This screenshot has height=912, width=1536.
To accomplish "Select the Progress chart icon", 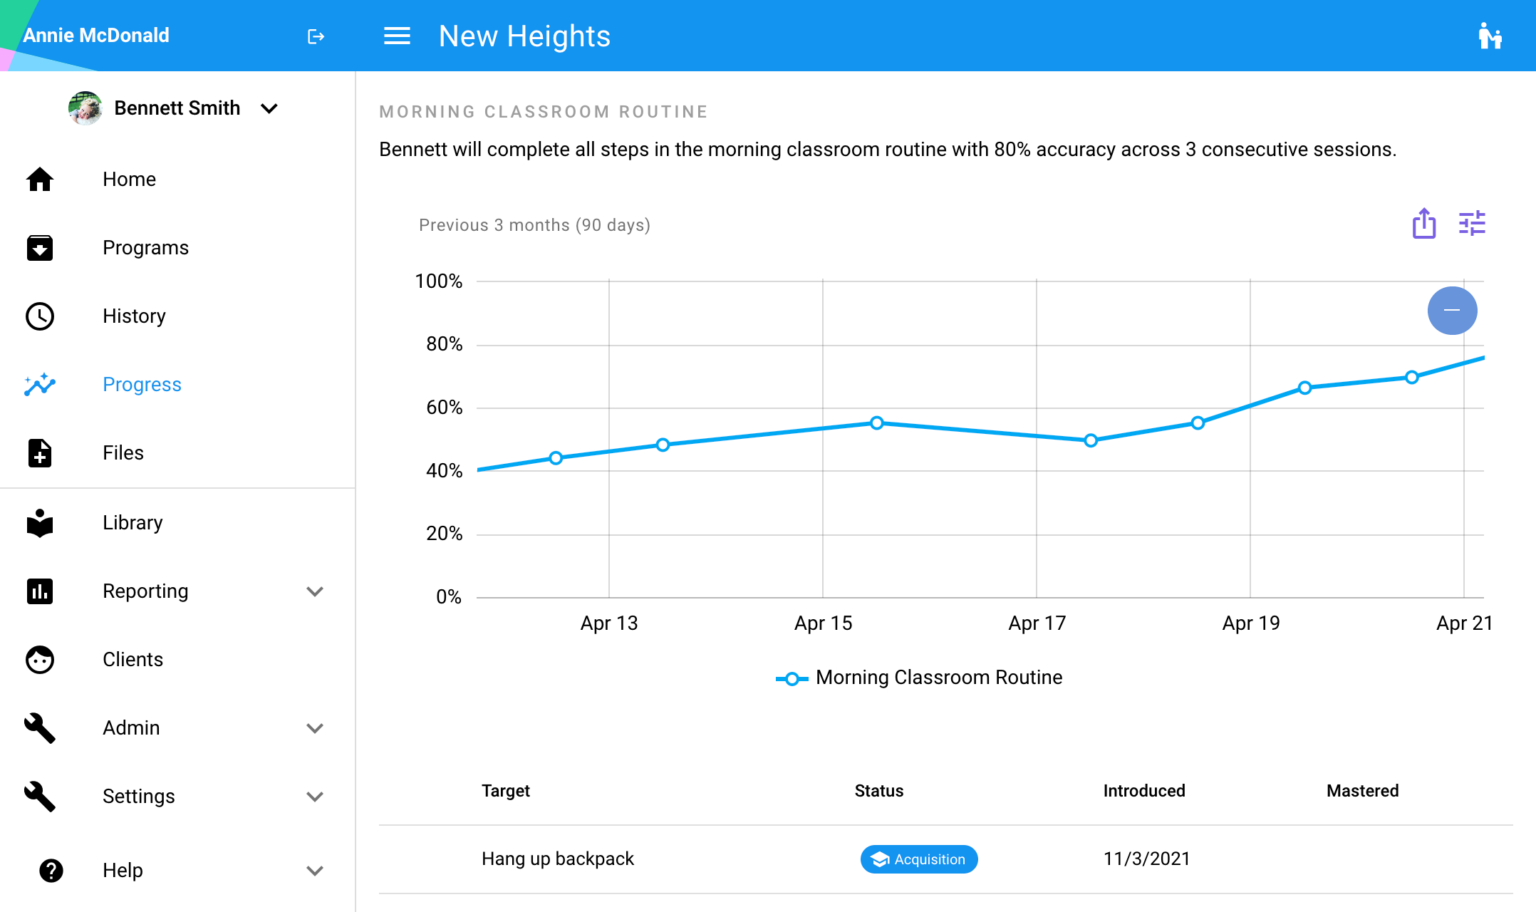I will pyautogui.click(x=40, y=385).
